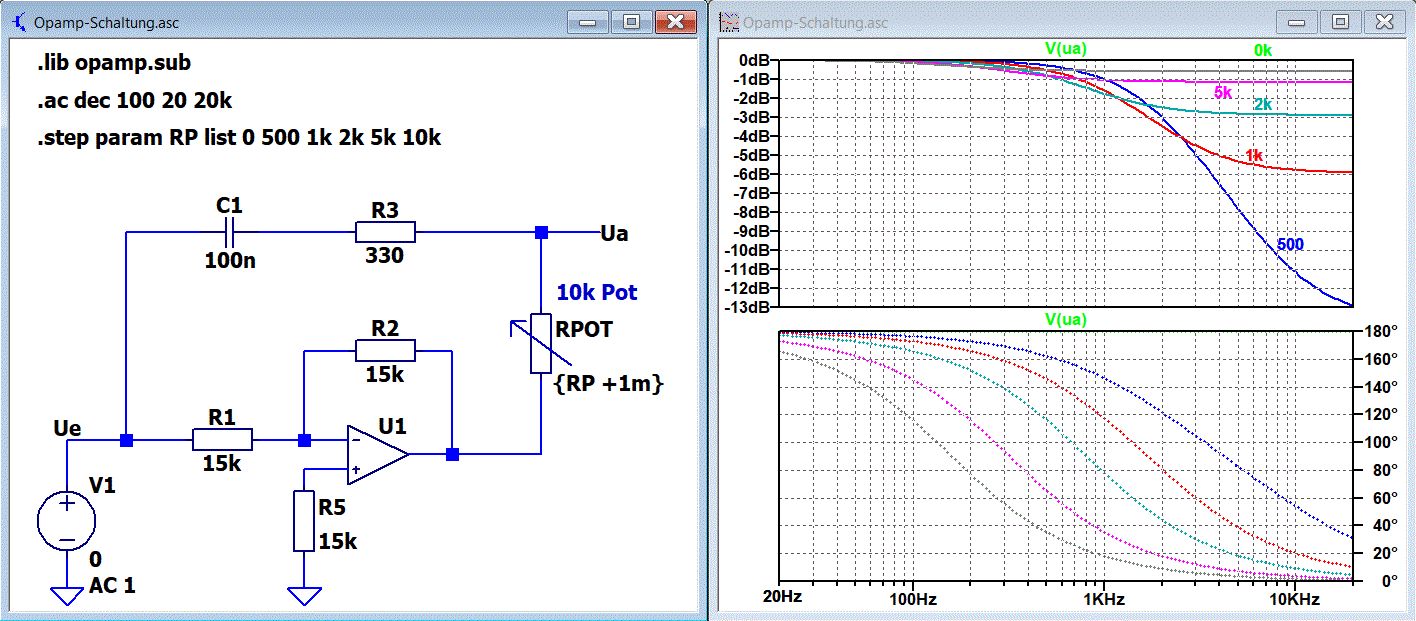
Task: Maximize the schematic window
Action: coord(631,21)
